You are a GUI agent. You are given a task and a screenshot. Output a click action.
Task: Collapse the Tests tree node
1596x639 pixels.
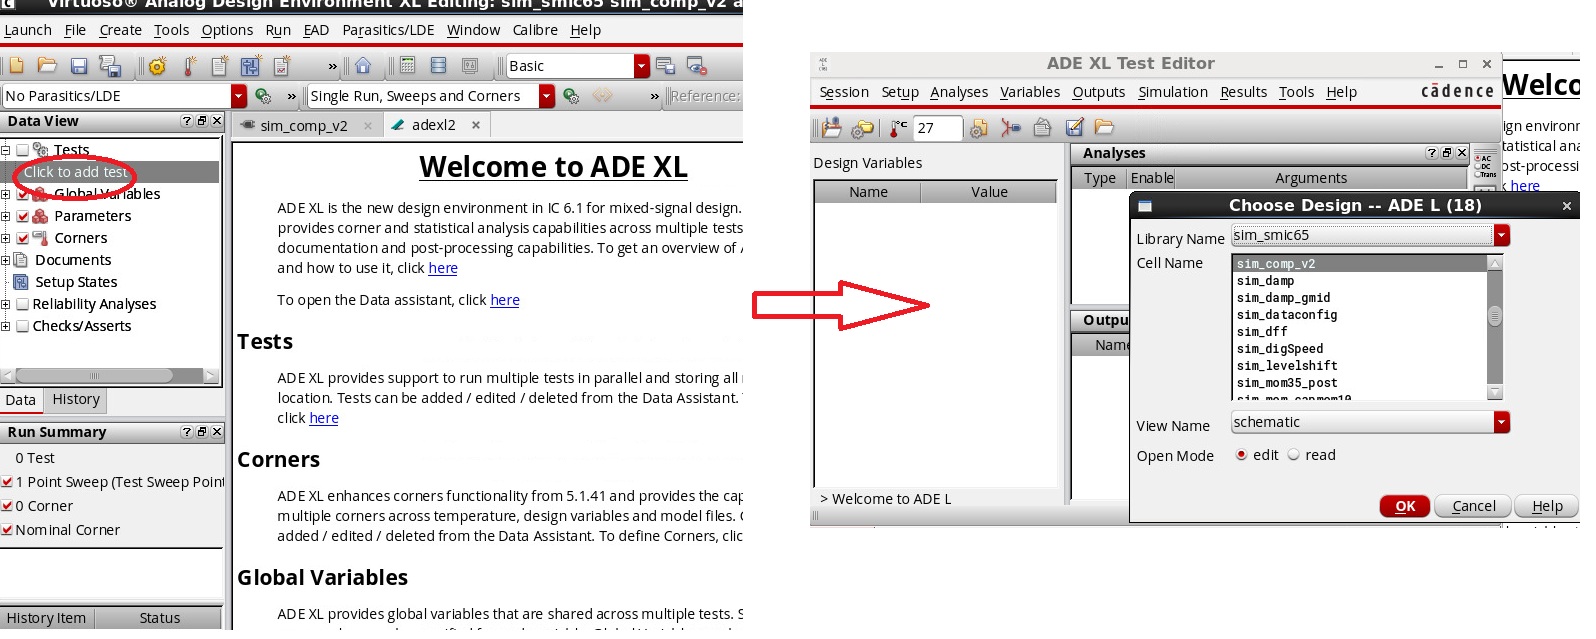(5, 151)
